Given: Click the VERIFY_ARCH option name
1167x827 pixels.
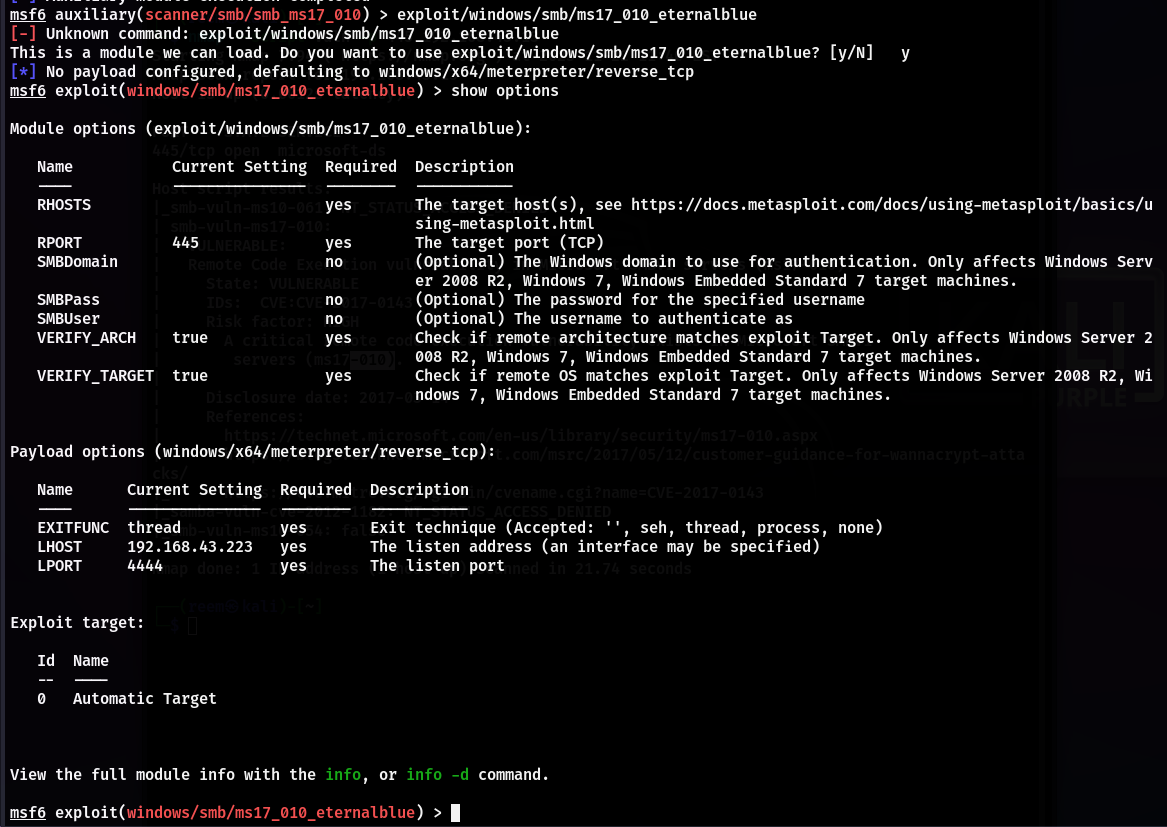Looking at the screenshot, I should 86,338.
